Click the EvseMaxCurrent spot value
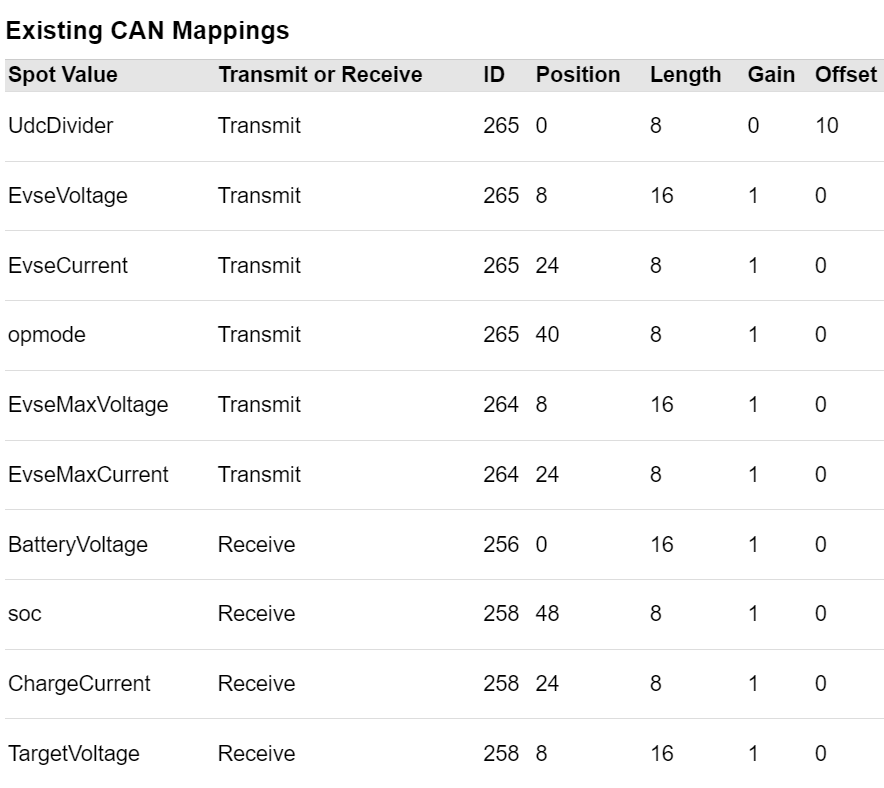The image size is (884, 788). click(x=88, y=475)
